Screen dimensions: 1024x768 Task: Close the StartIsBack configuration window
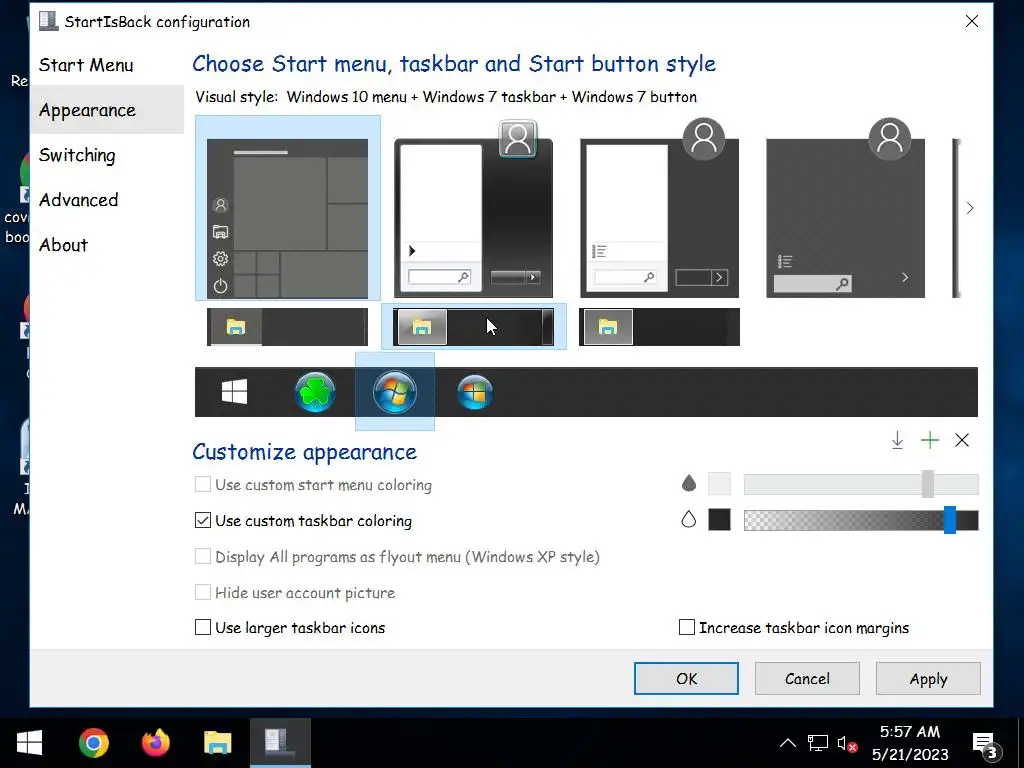tap(972, 22)
